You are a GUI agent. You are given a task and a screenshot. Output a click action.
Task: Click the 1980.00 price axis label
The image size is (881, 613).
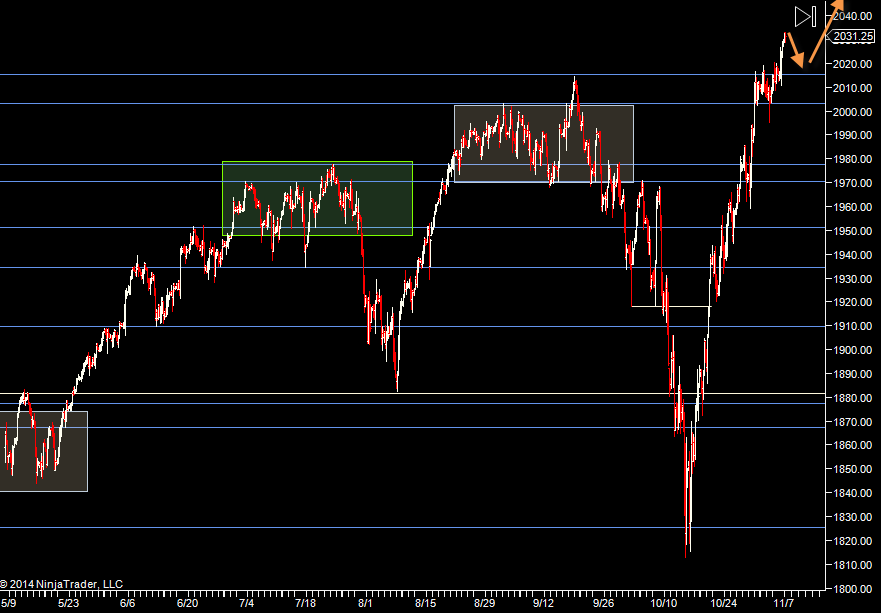pyautogui.click(x=853, y=160)
